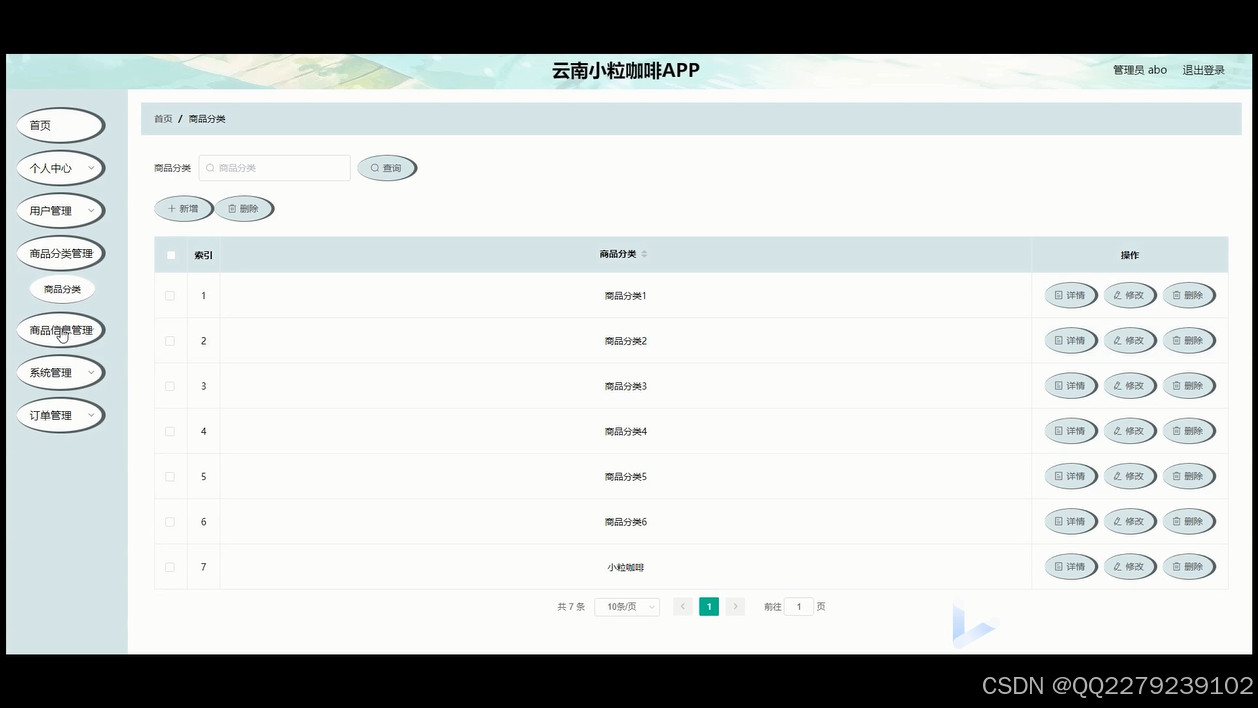1258x708 pixels.
Task: Click 退出登录 at top right
Action: pos(1202,69)
